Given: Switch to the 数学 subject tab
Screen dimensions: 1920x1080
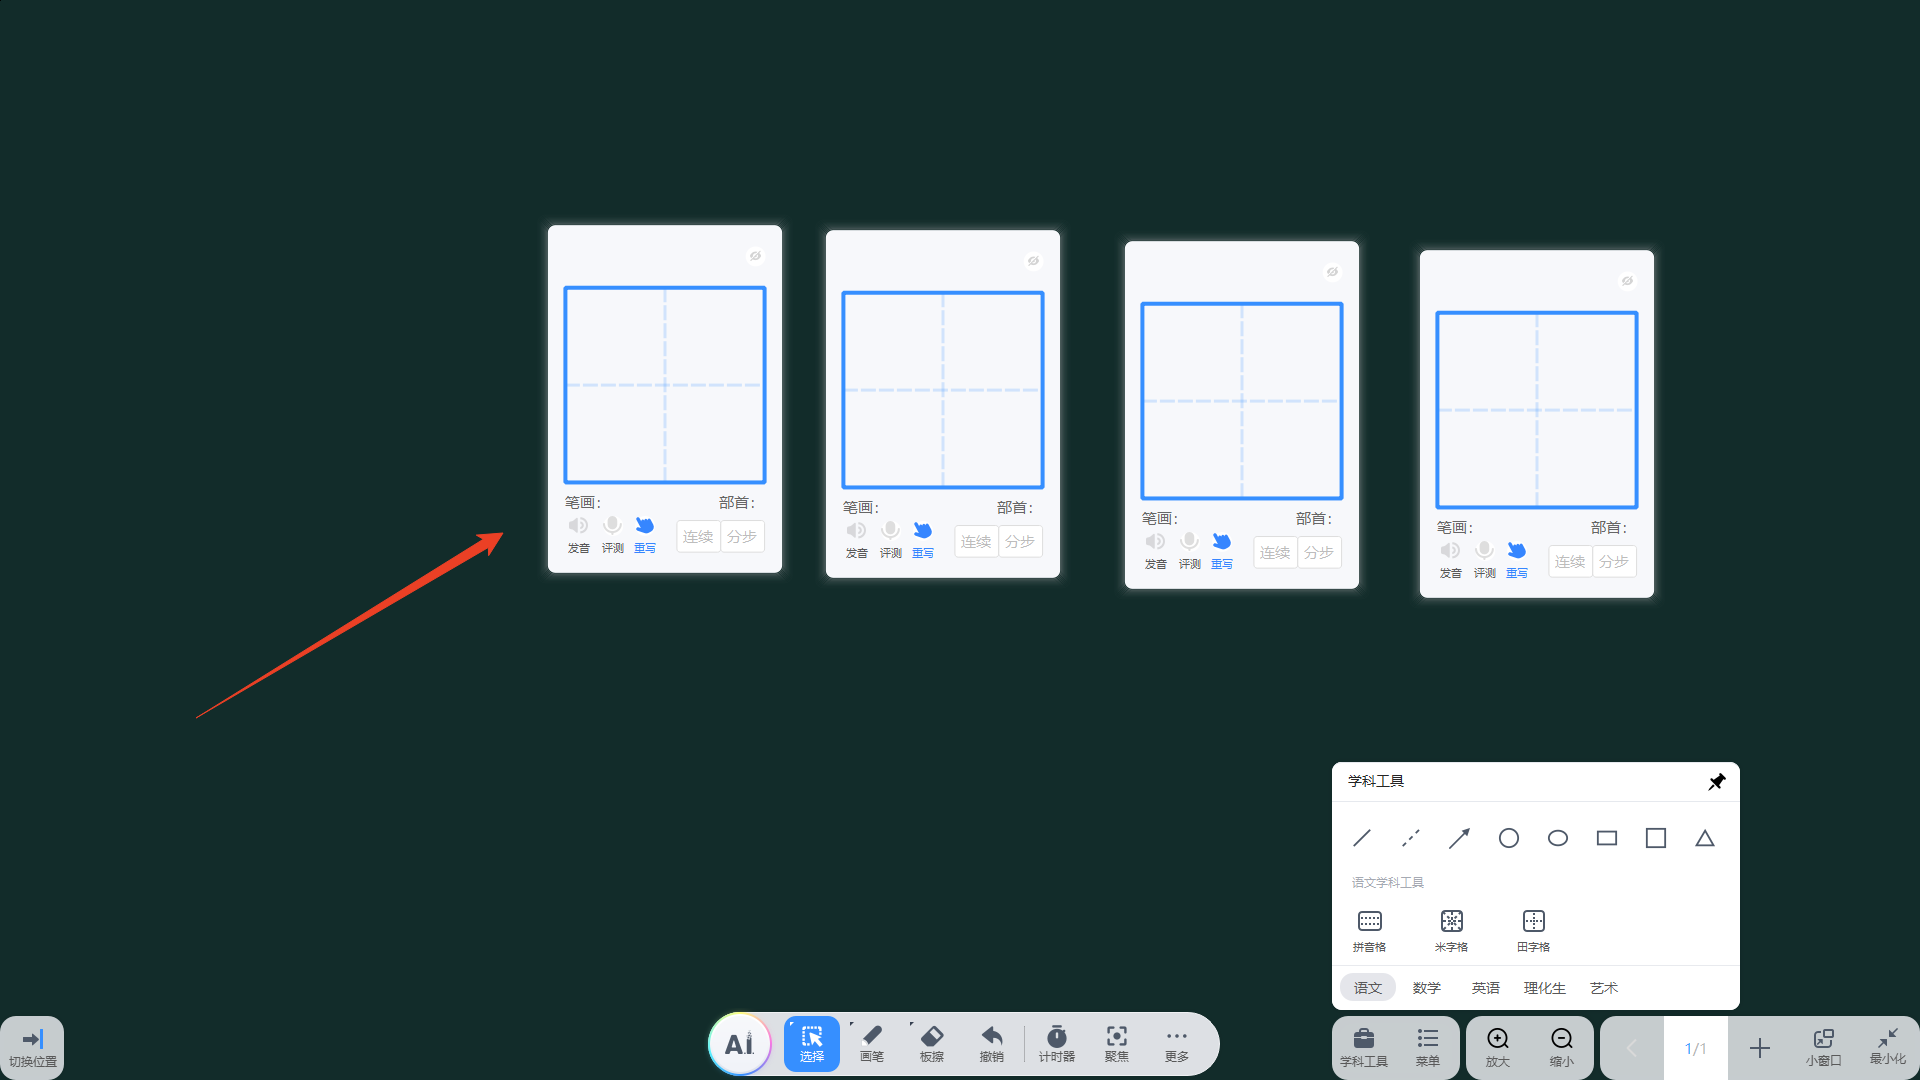Looking at the screenshot, I should click(1427, 988).
